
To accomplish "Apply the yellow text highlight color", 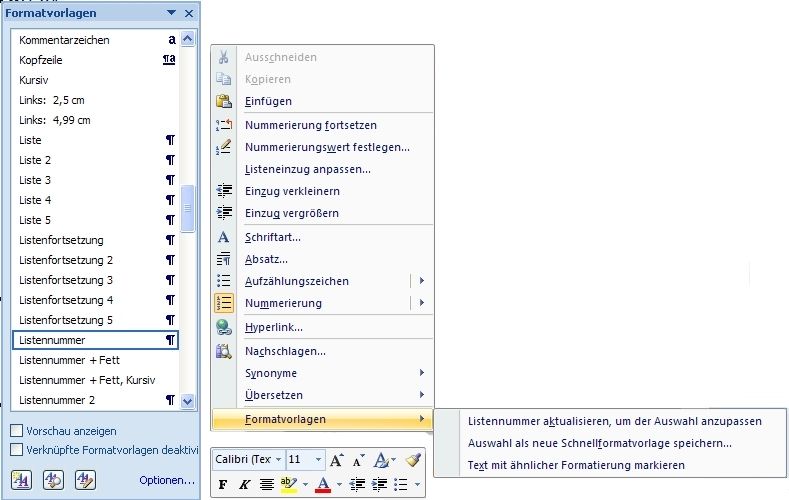I will click(288, 485).
